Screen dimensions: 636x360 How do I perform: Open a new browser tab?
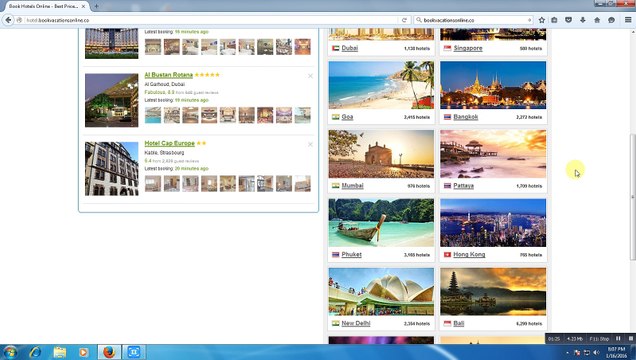96,6
